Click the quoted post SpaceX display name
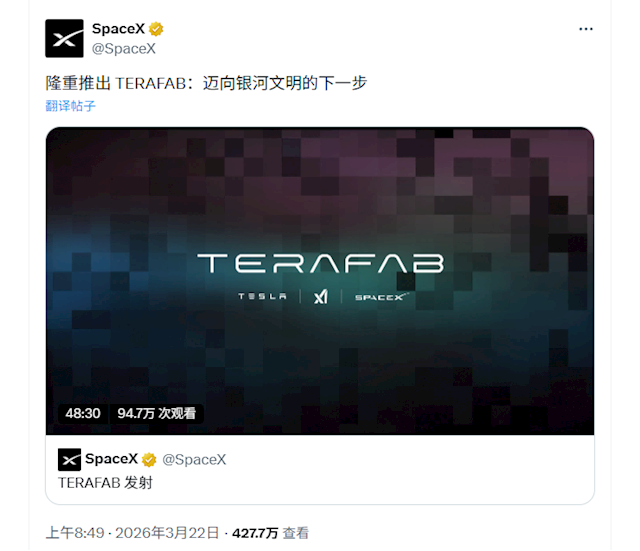The height and width of the screenshot is (551, 640). click(111, 459)
